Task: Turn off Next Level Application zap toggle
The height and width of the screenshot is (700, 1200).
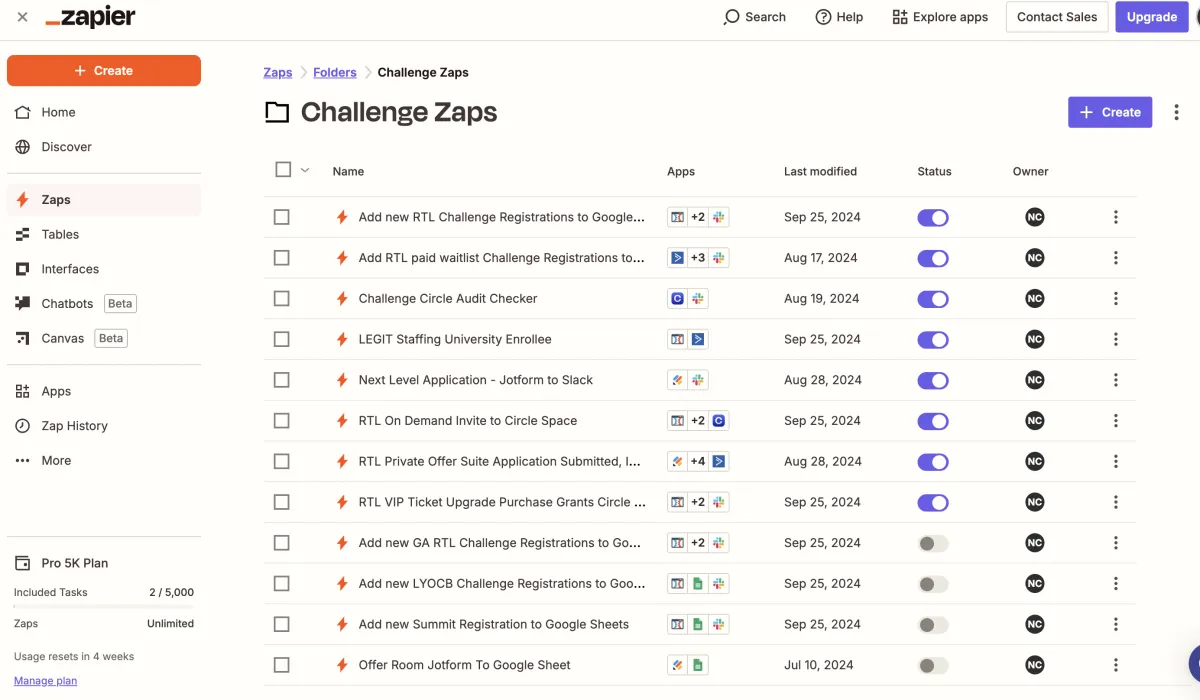Action: (933, 380)
